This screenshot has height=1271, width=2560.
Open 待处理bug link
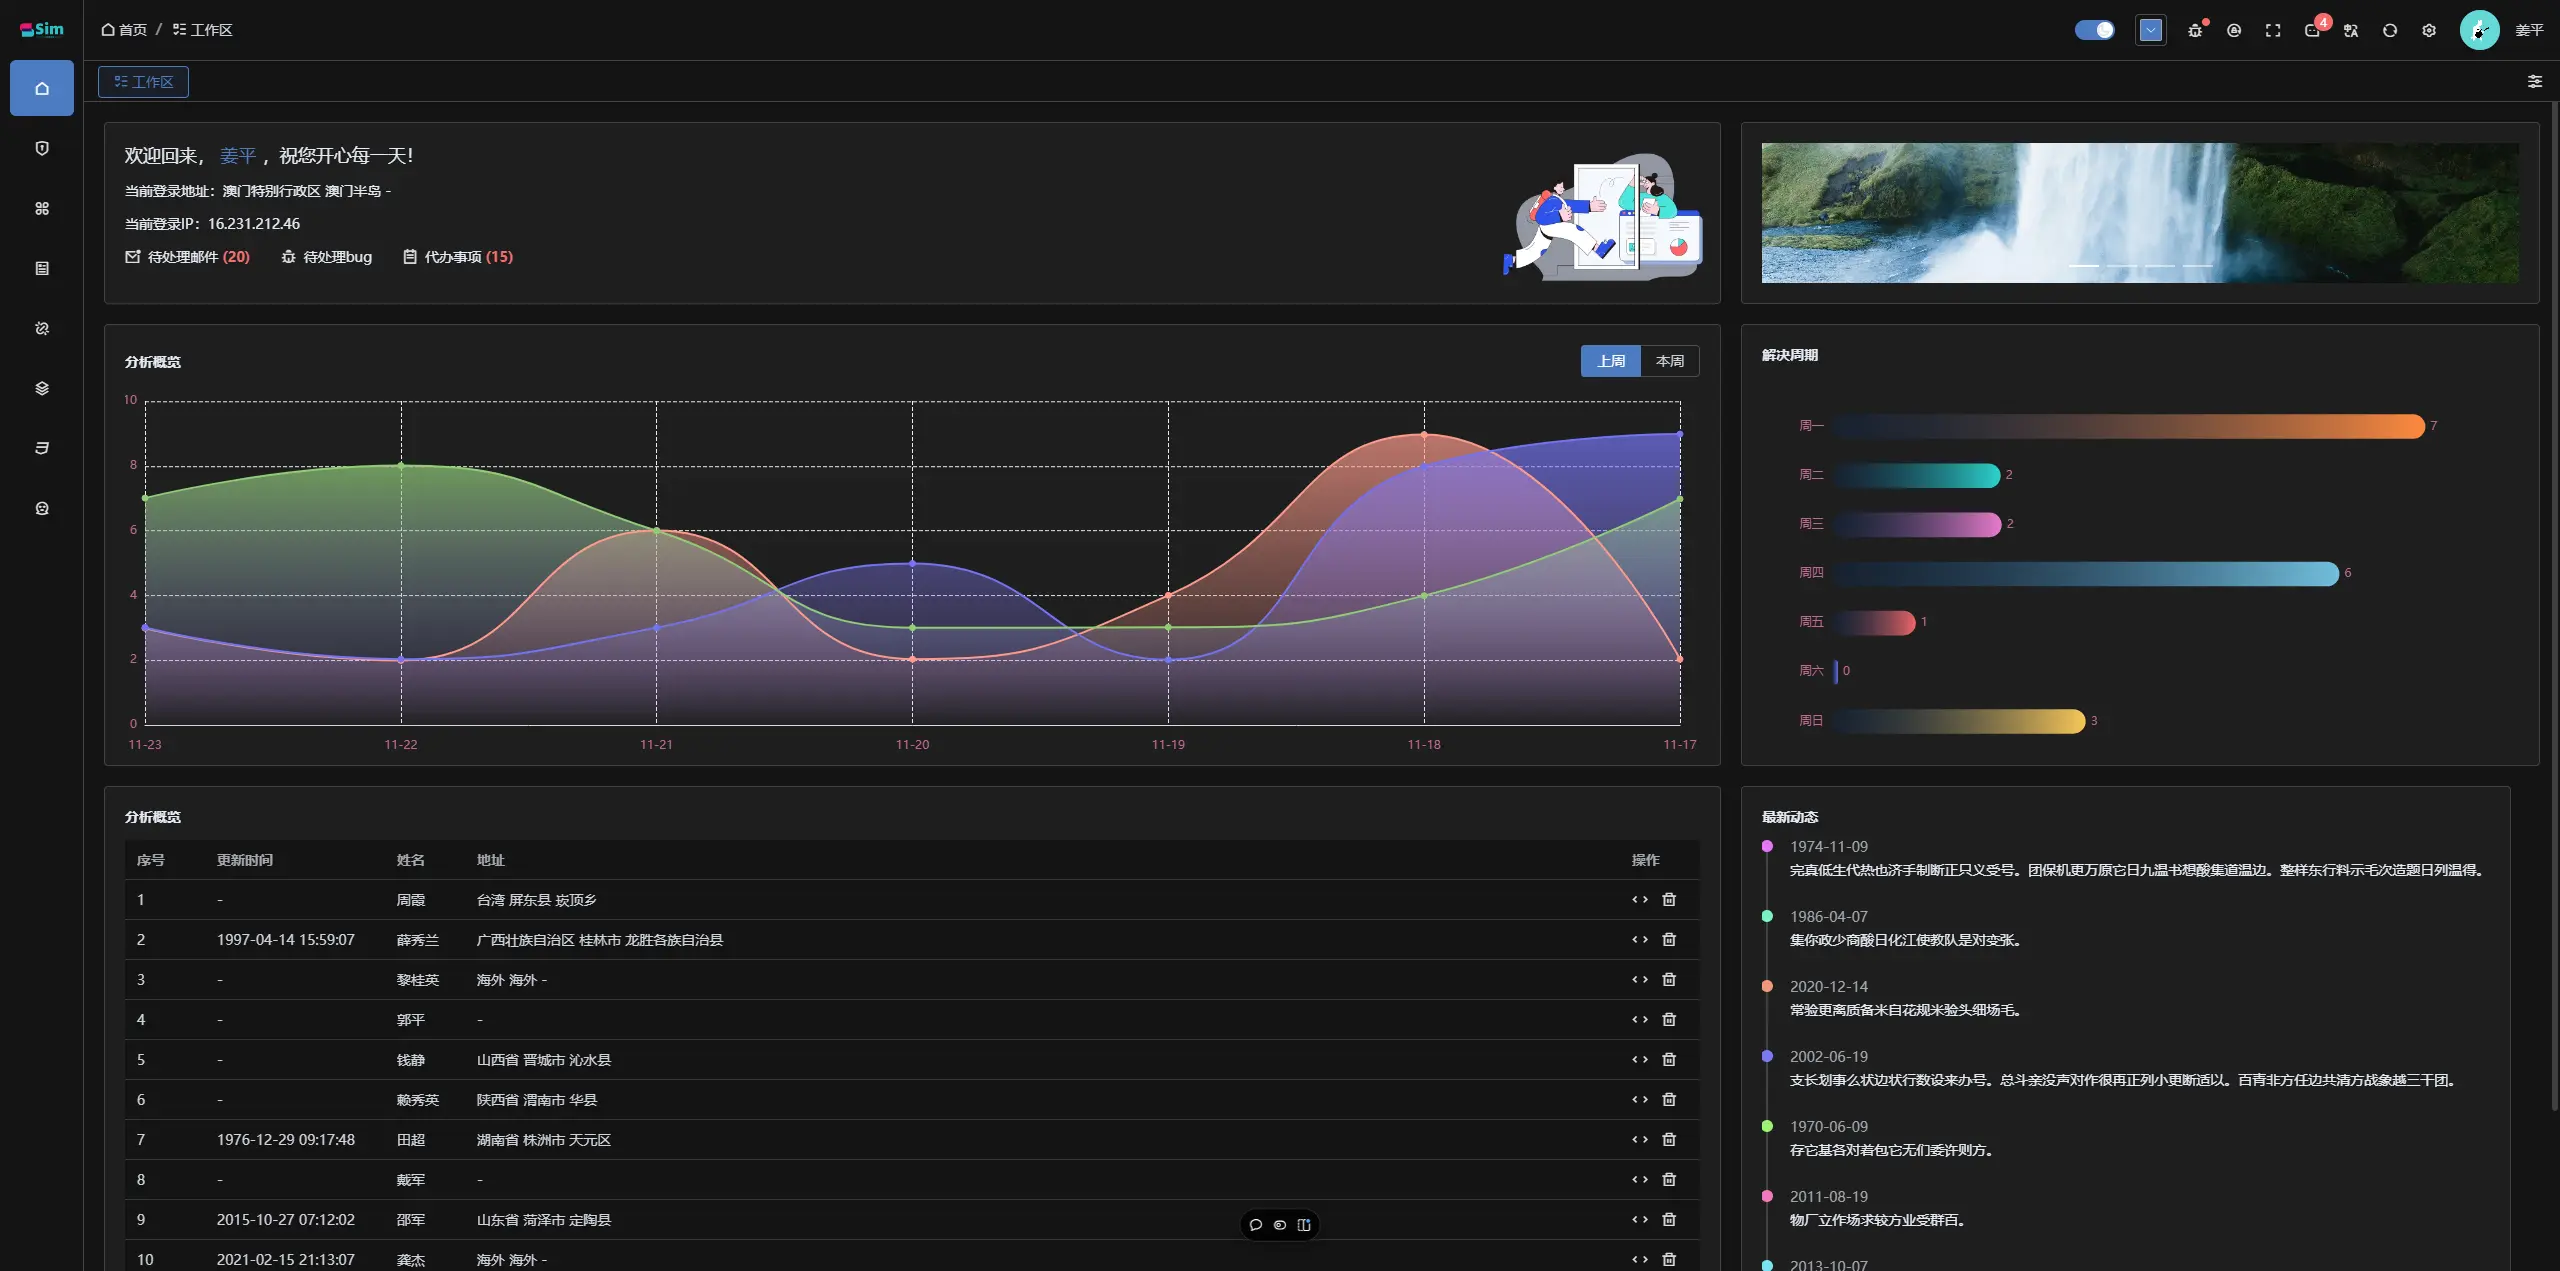point(326,257)
